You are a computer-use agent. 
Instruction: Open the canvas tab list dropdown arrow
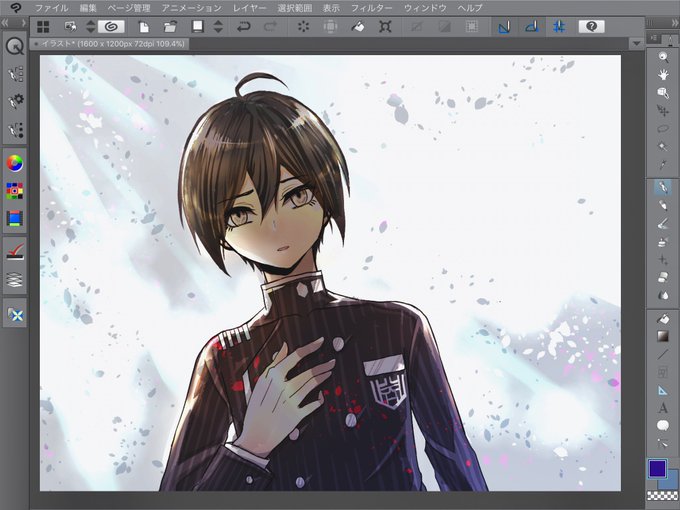coord(636,43)
